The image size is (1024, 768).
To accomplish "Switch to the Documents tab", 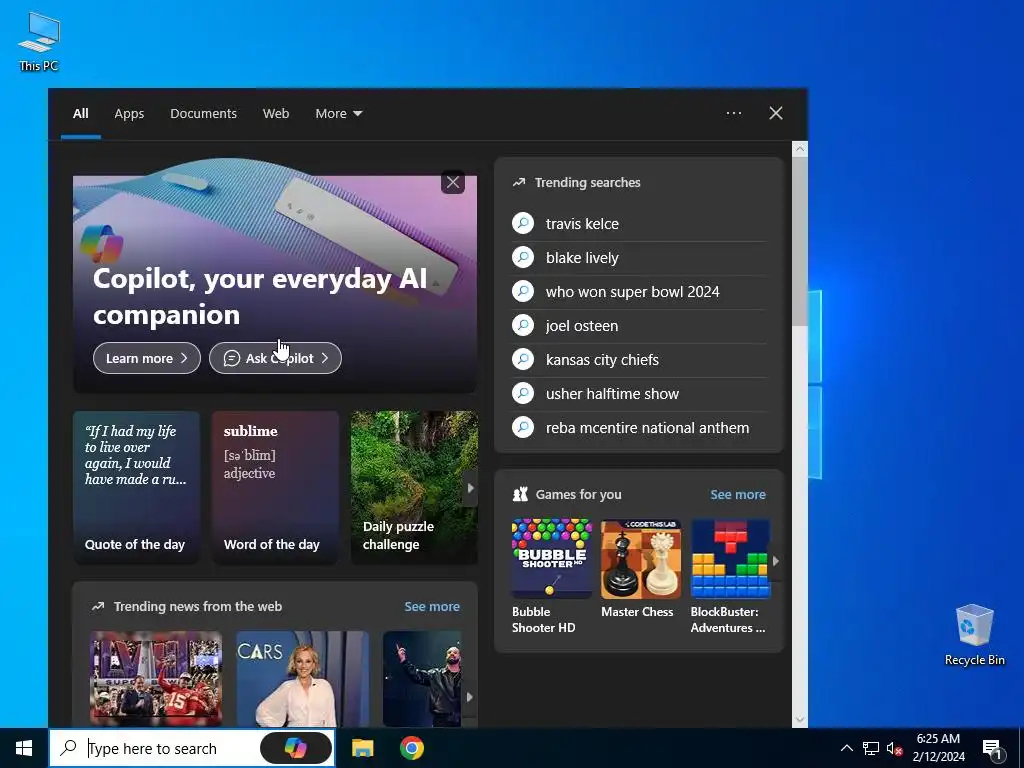I will click(203, 114).
